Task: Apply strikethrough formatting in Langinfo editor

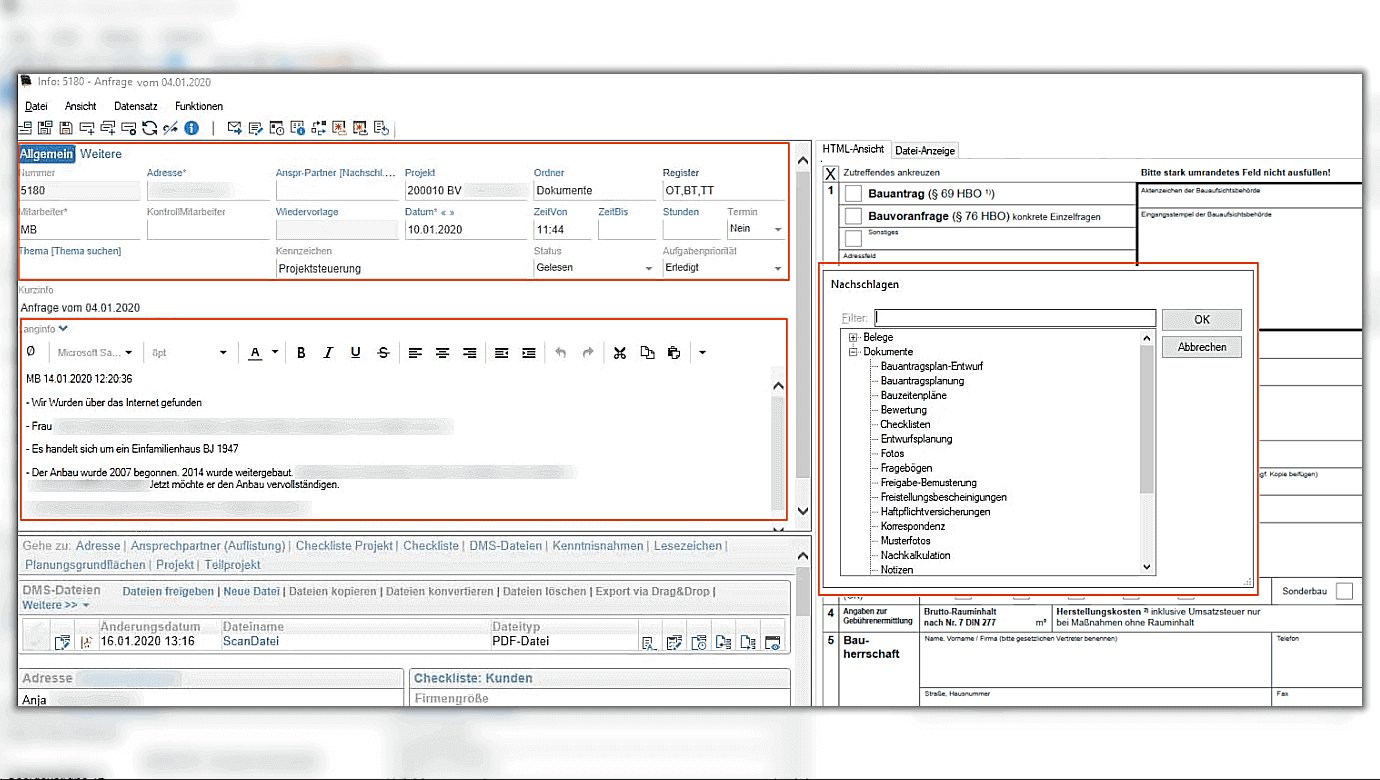Action: coord(384,352)
